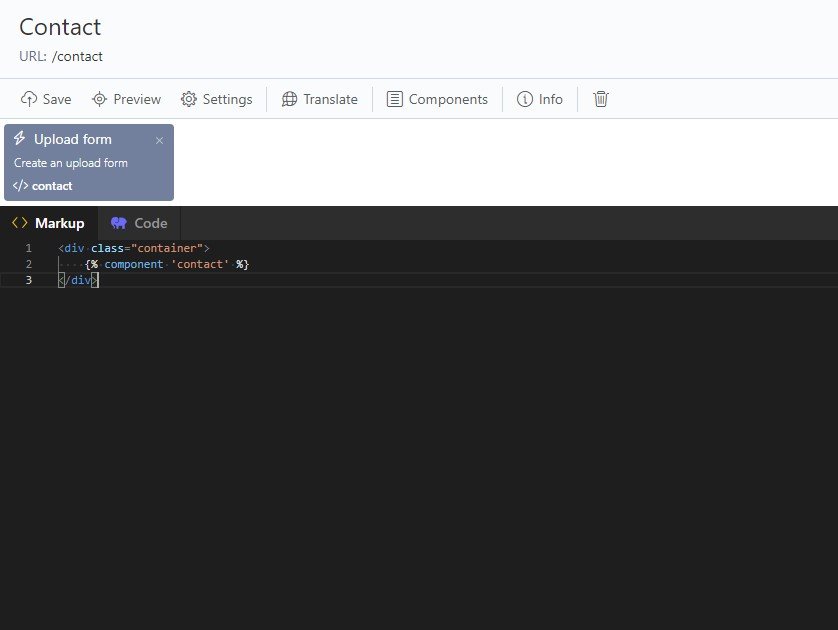The width and height of the screenshot is (838, 630).
Task: Click the Preview target icon
Action: pos(99,99)
